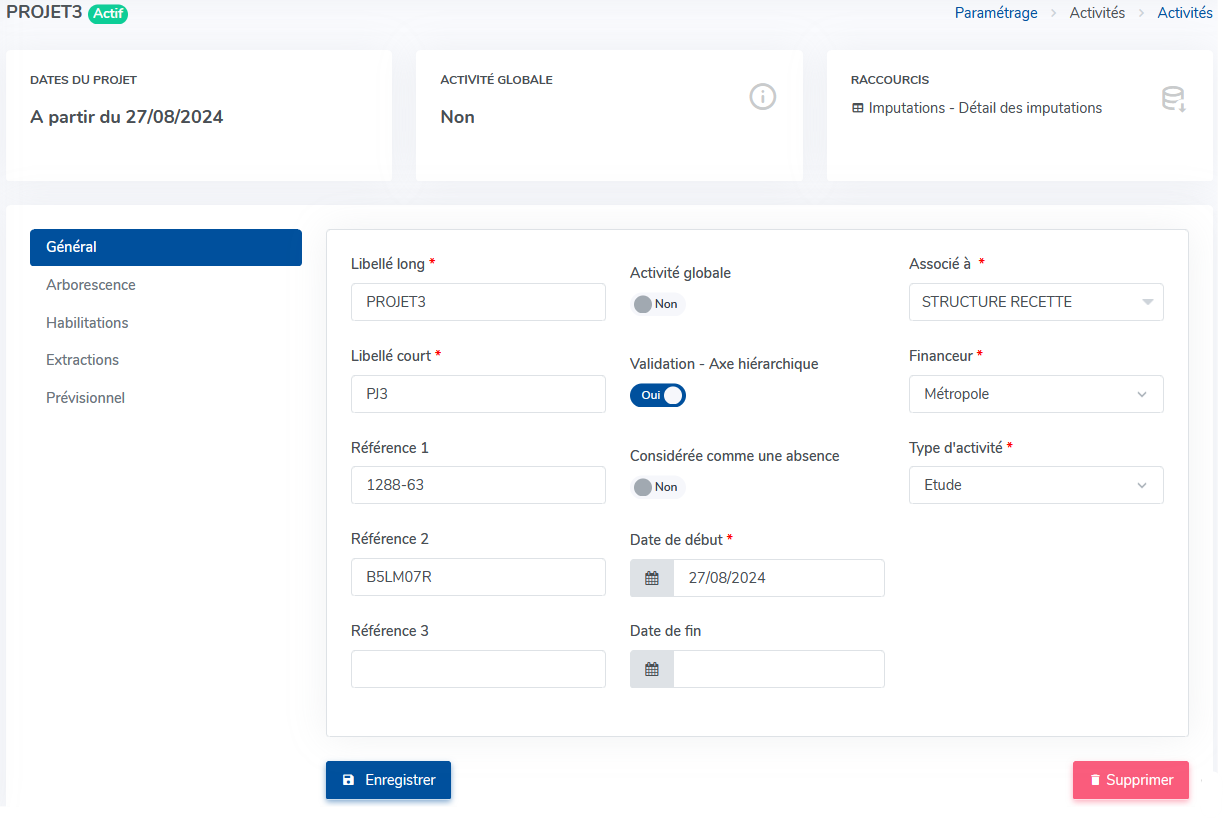Click the Référence 3 input field
Viewport: 1223px width, 818px height.
pyautogui.click(x=478, y=669)
